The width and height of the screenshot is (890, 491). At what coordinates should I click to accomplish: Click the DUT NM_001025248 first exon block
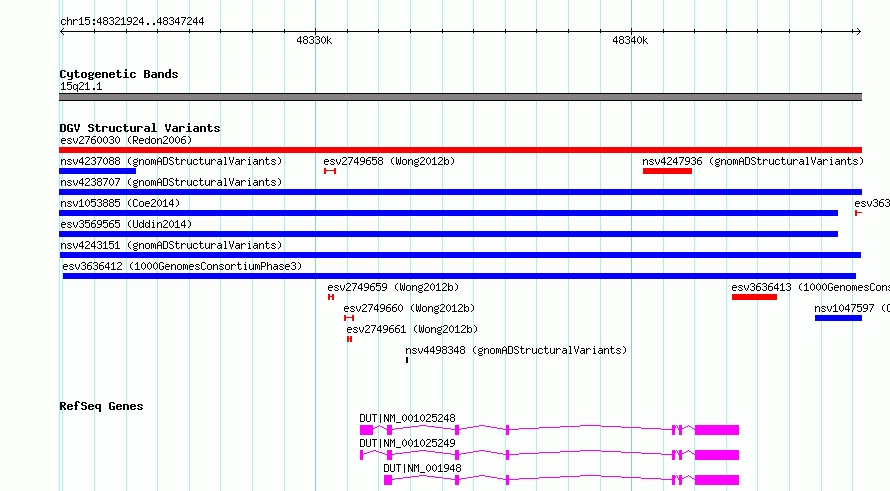(366, 430)
